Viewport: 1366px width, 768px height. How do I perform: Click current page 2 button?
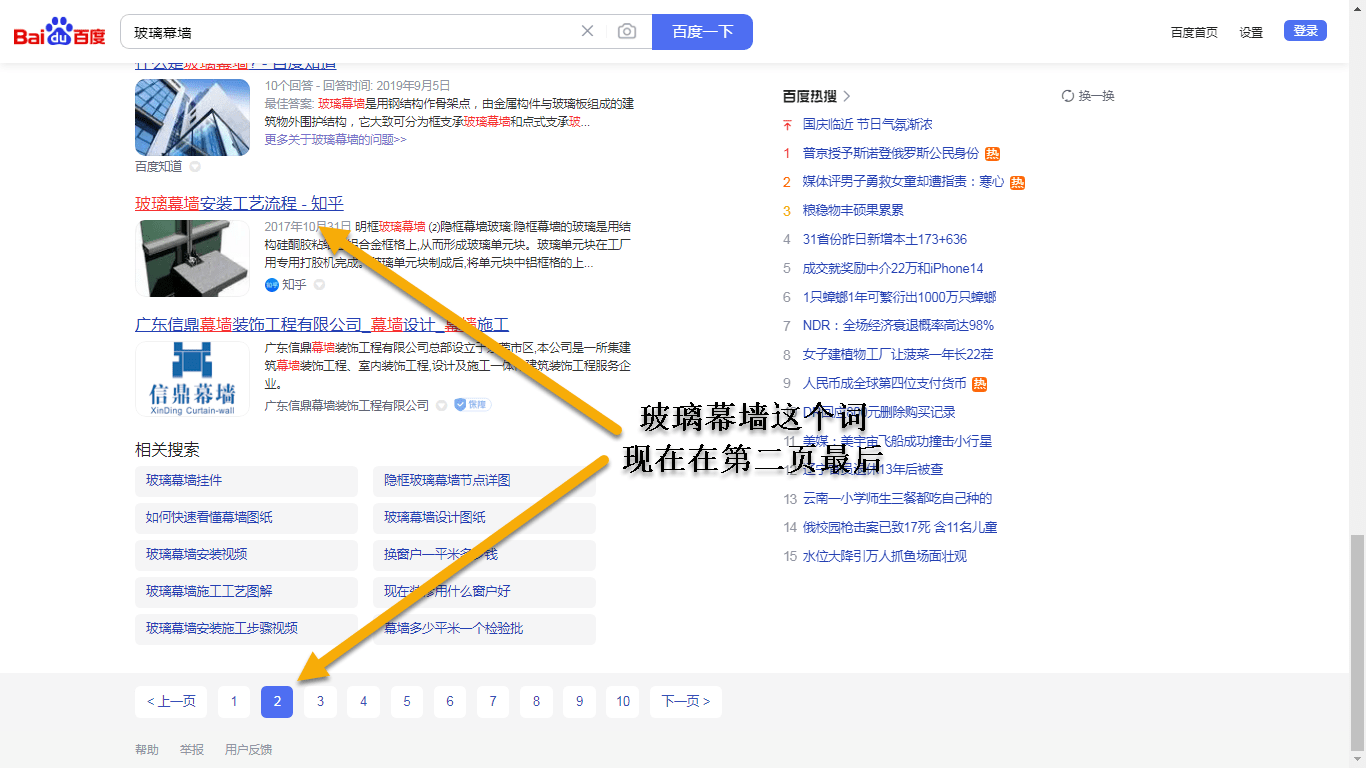(277, 702)
